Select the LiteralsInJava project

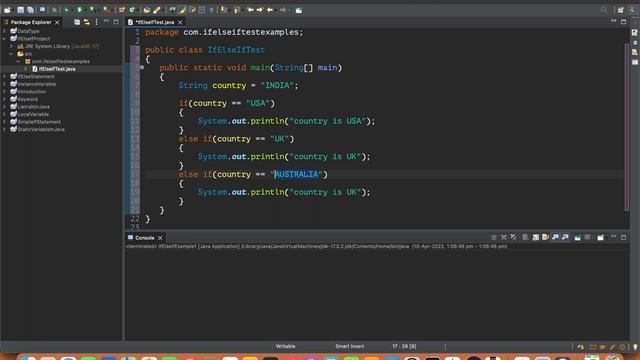click(33, 107)
